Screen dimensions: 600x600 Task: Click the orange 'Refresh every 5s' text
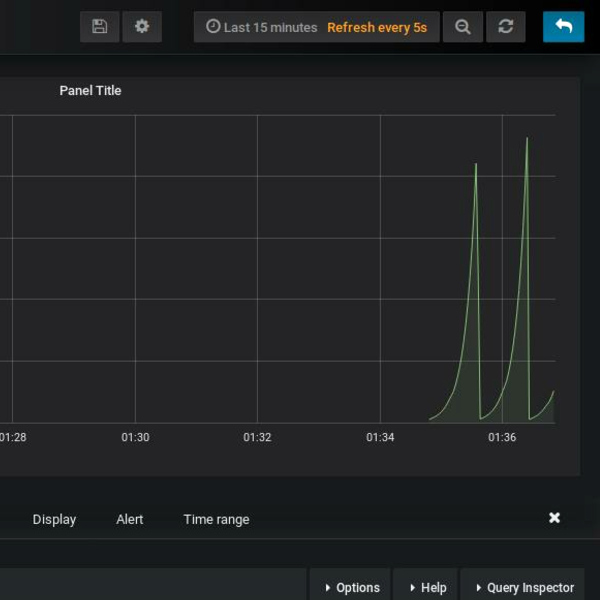[376, 27]
